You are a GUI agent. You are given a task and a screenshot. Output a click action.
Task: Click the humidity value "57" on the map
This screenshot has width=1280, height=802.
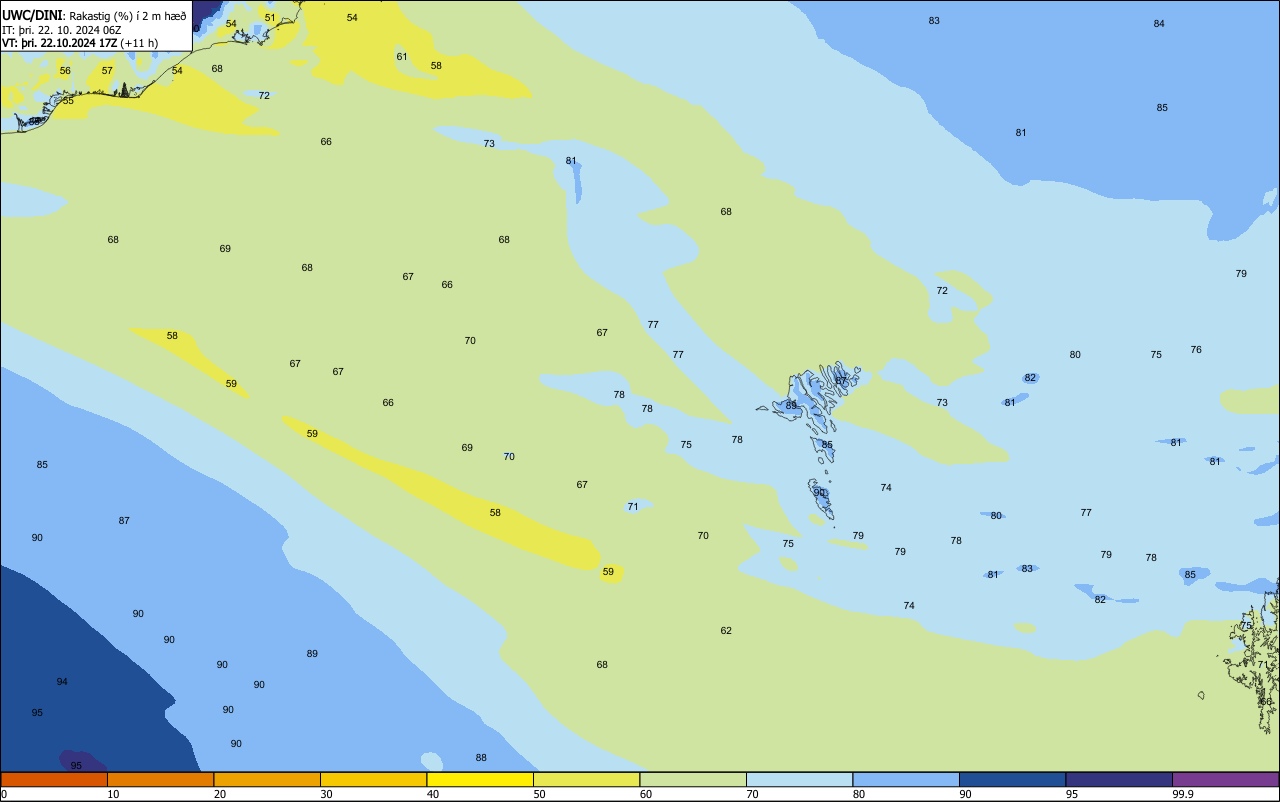107,71
